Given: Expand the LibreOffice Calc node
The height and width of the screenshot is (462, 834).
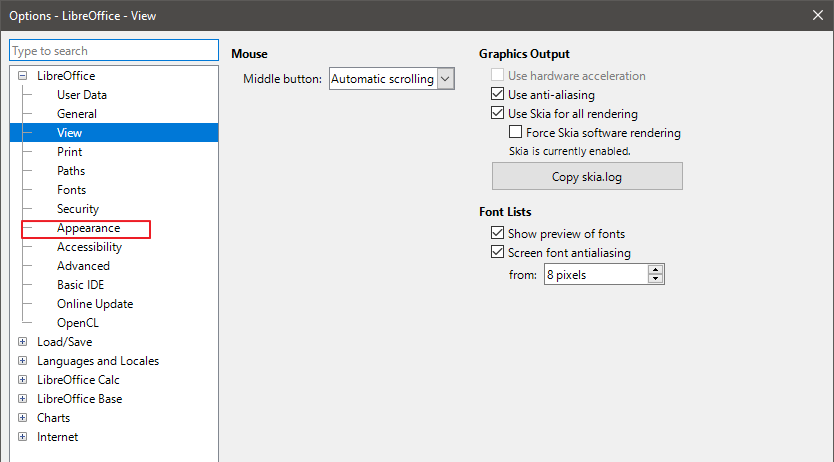Looking at the screenshot, I should point(22,380).
